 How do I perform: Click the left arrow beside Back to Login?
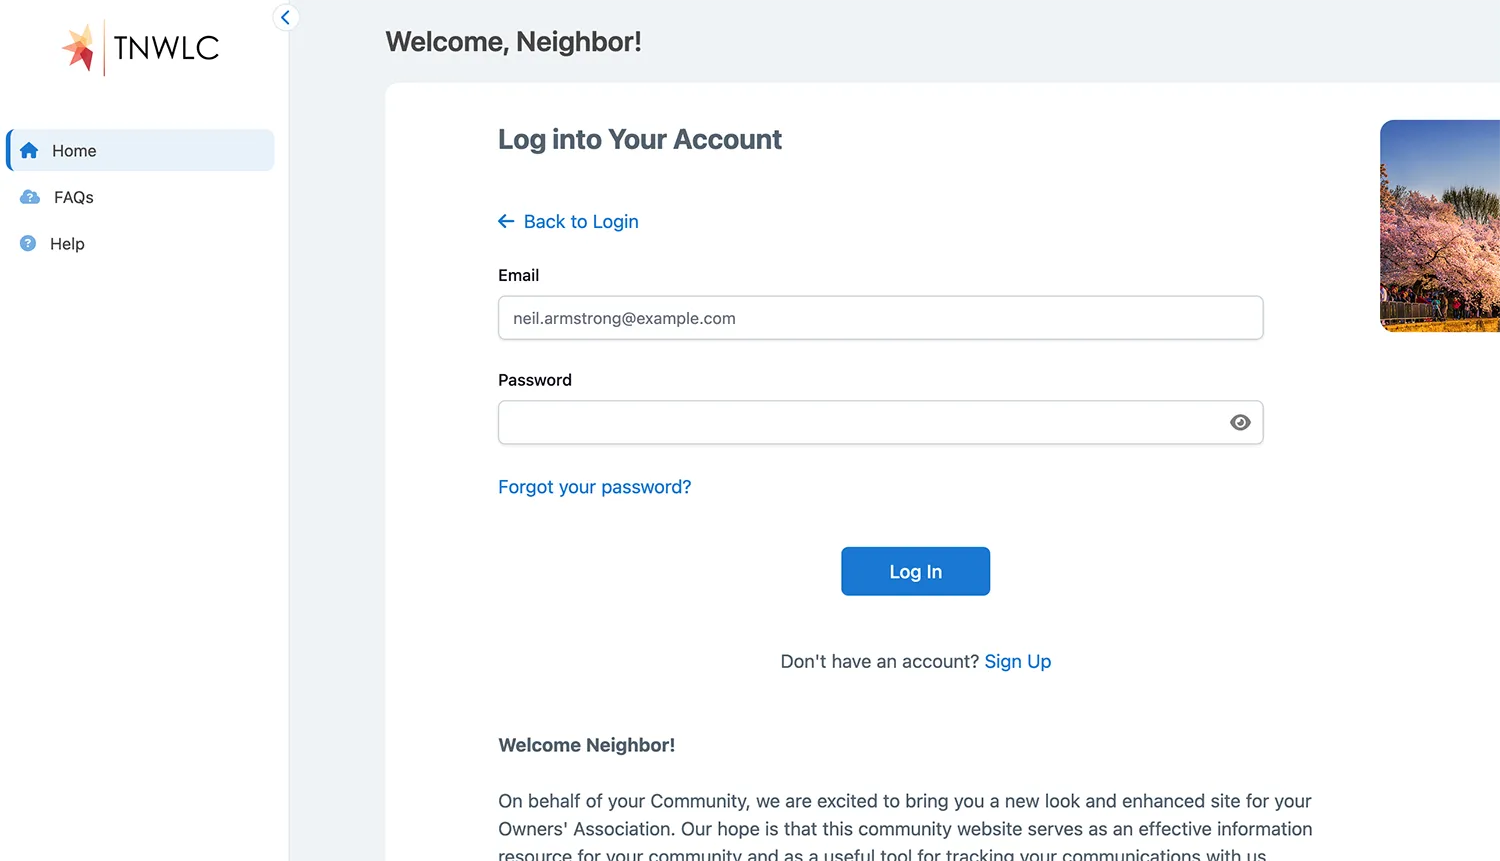[x=506, y=221]
